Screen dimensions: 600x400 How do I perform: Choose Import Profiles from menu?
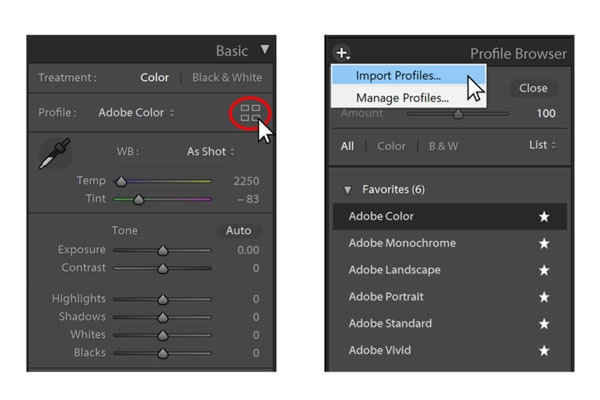[x=398, y=75]
